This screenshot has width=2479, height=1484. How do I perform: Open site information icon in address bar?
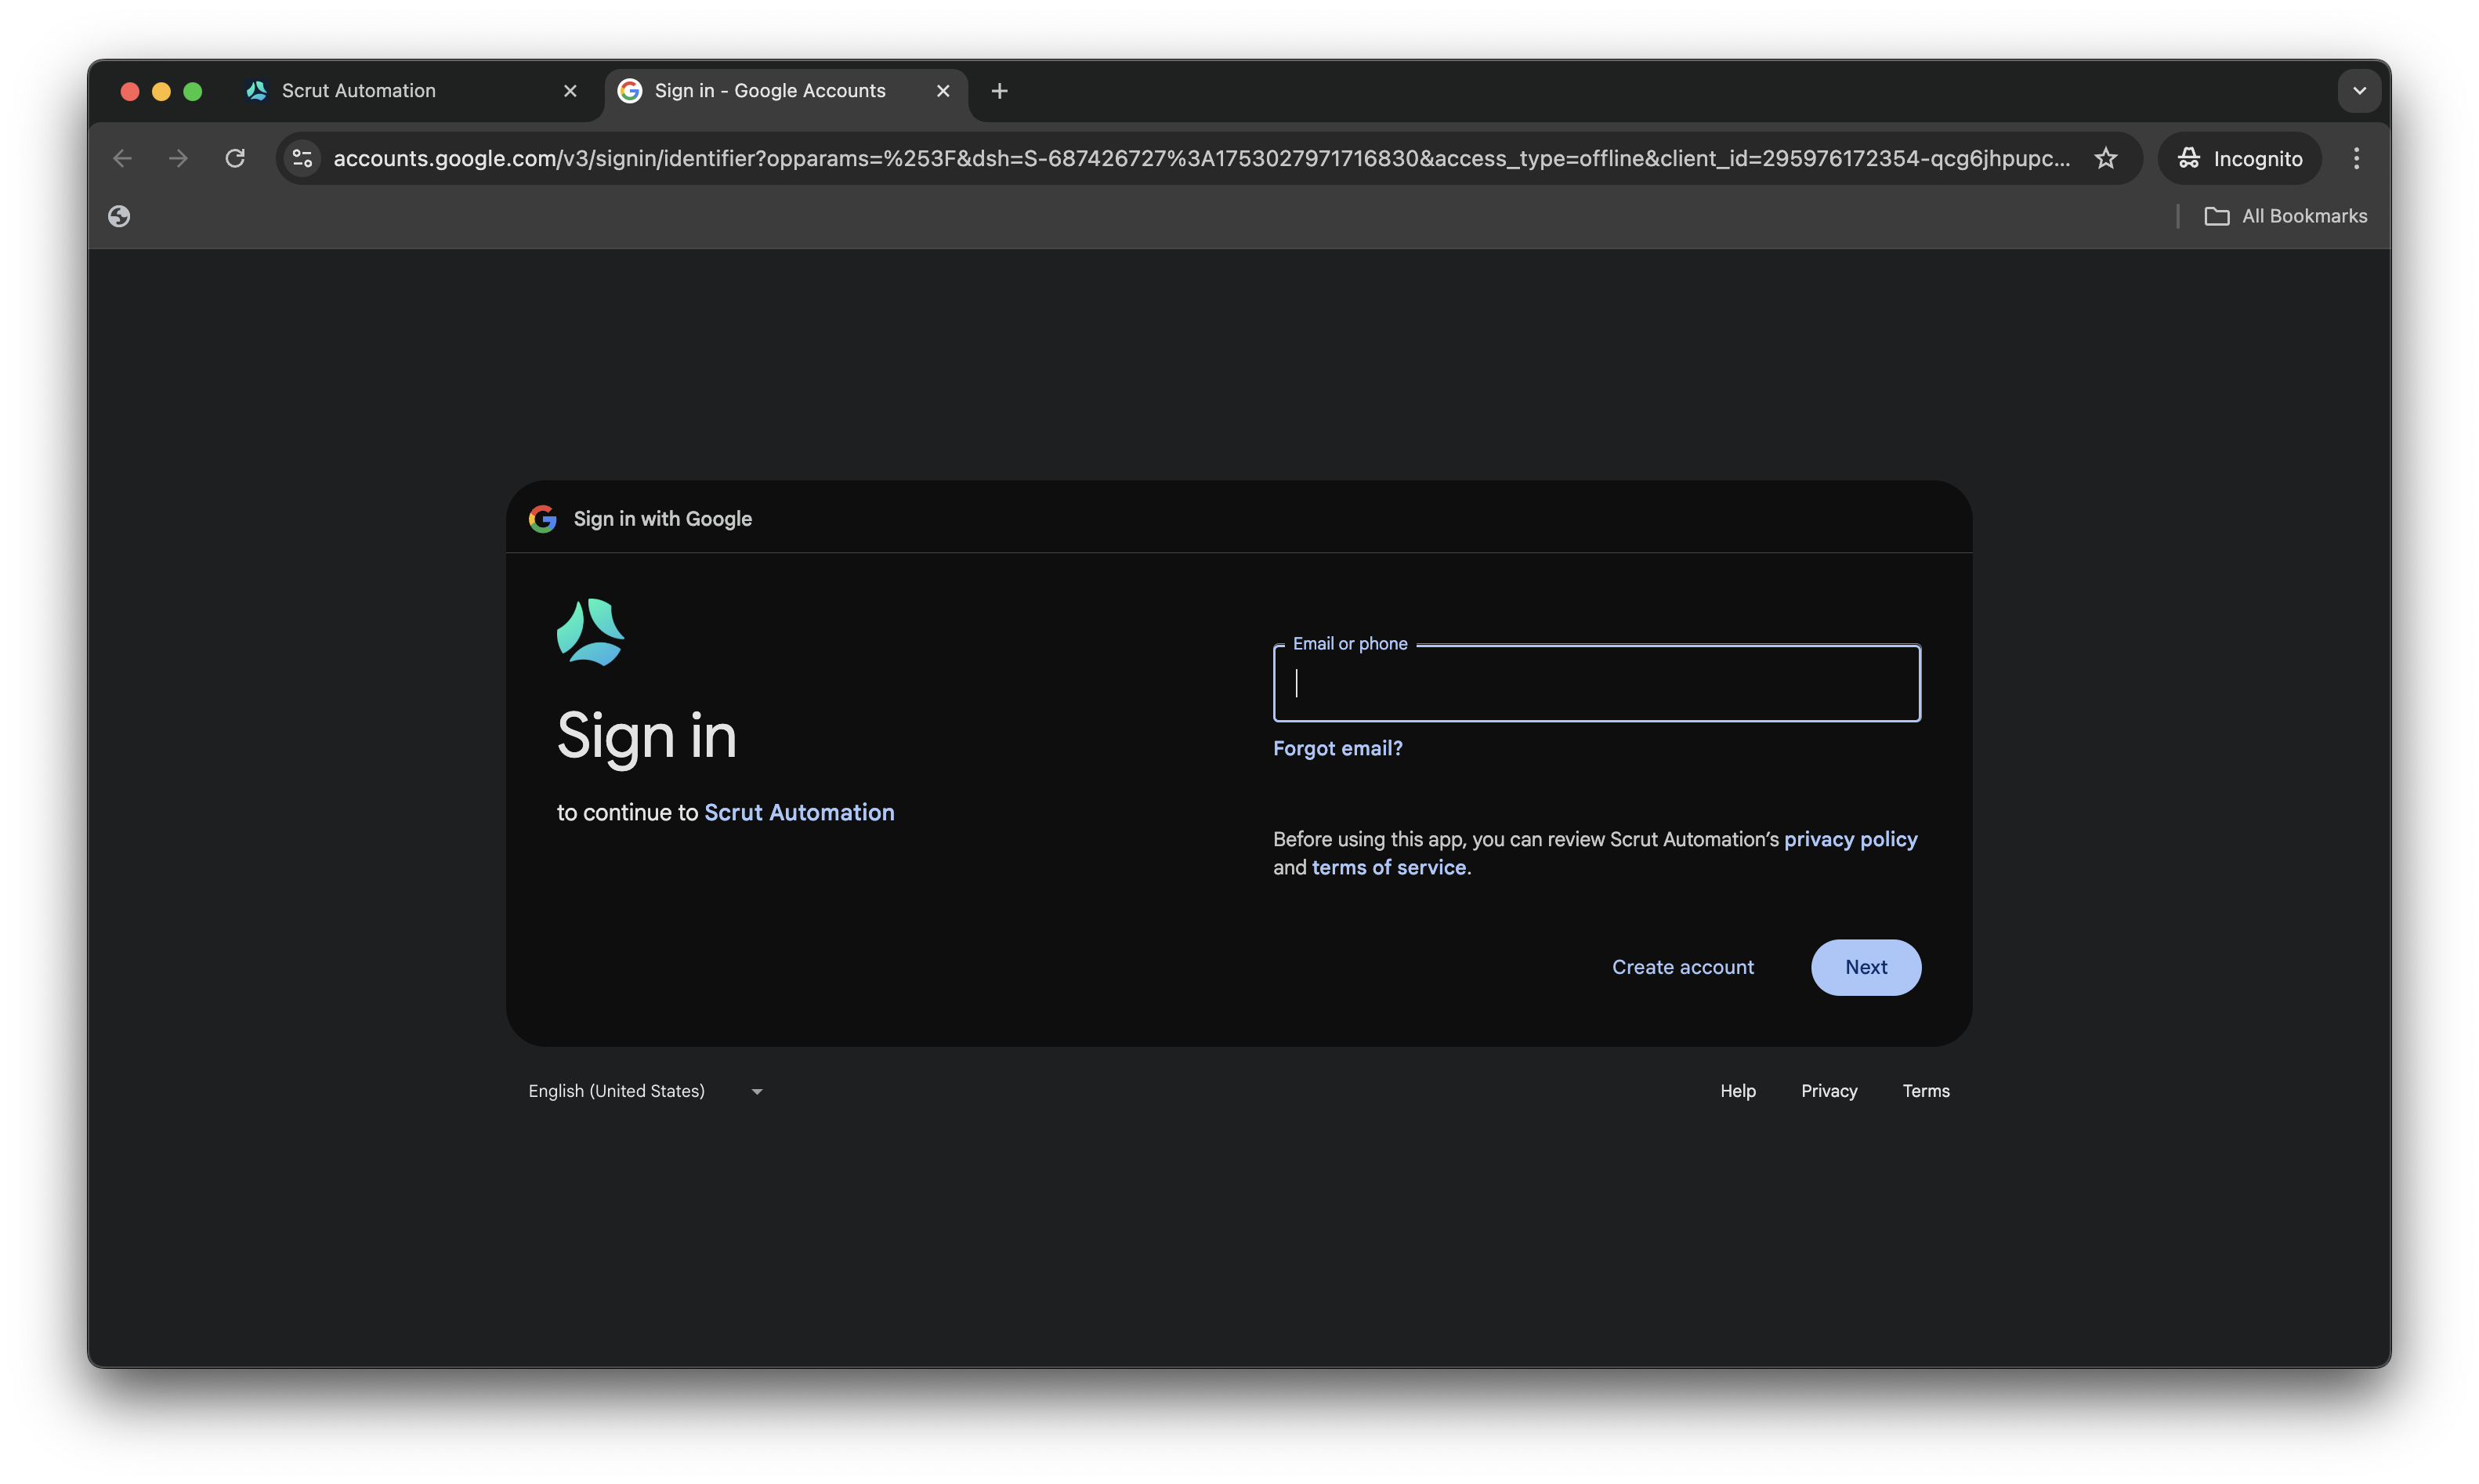302,158
